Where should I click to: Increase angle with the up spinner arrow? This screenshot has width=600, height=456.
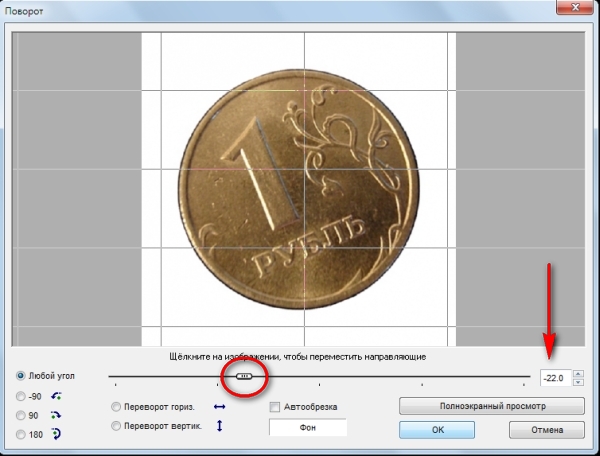click(578, 374)
